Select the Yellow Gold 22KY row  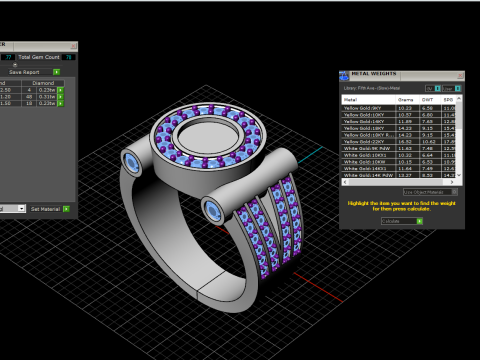point(399,142)
